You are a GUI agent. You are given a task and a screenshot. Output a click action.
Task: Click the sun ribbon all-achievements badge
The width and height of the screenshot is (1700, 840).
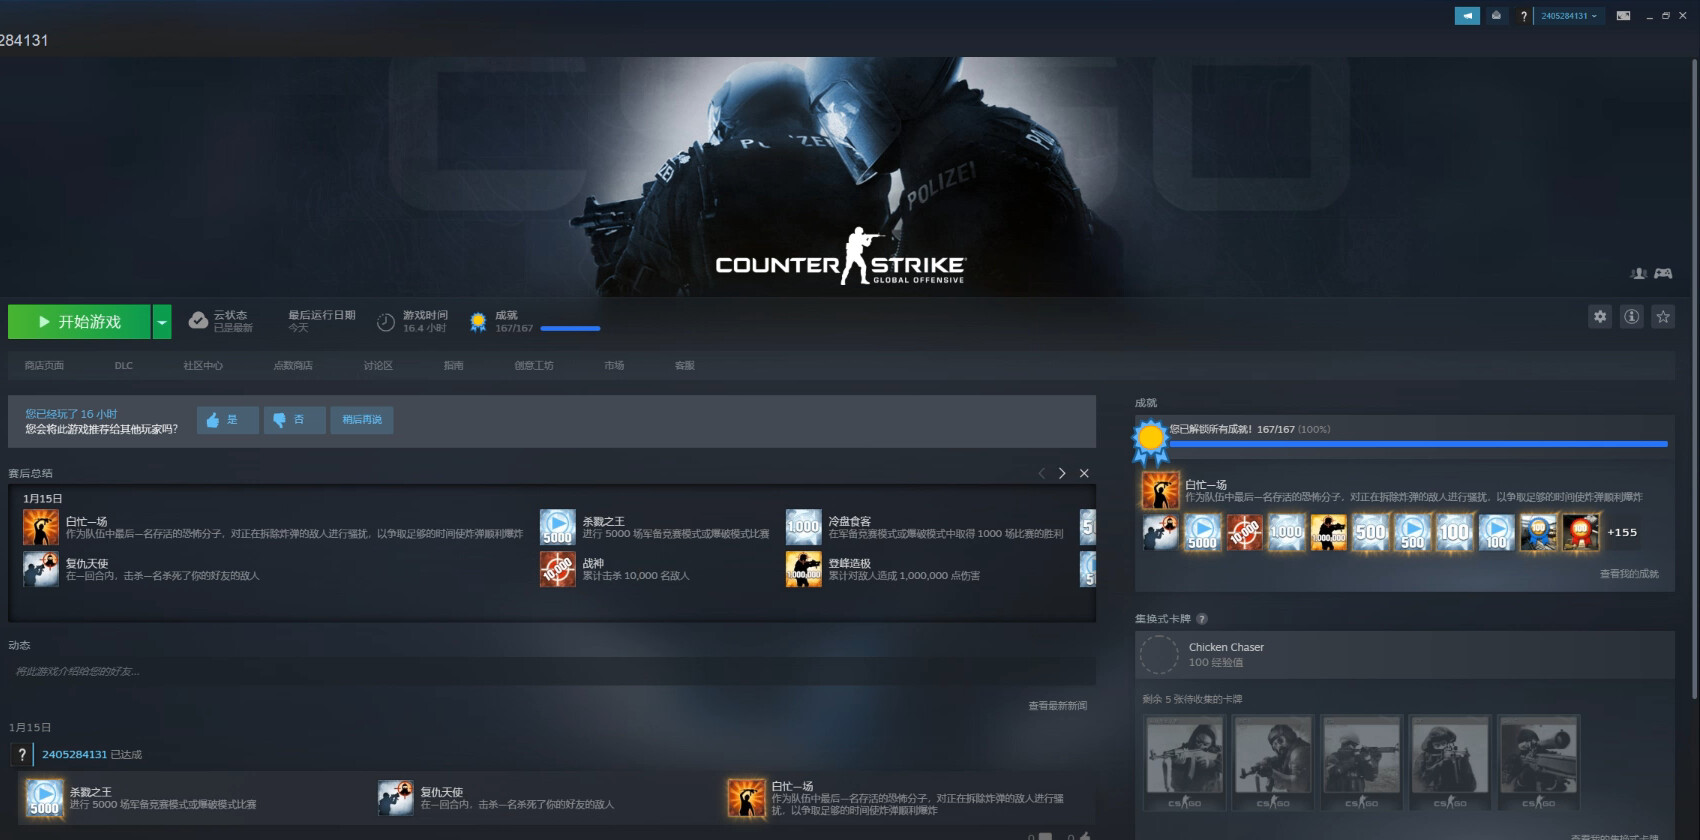coord(1150,440)
